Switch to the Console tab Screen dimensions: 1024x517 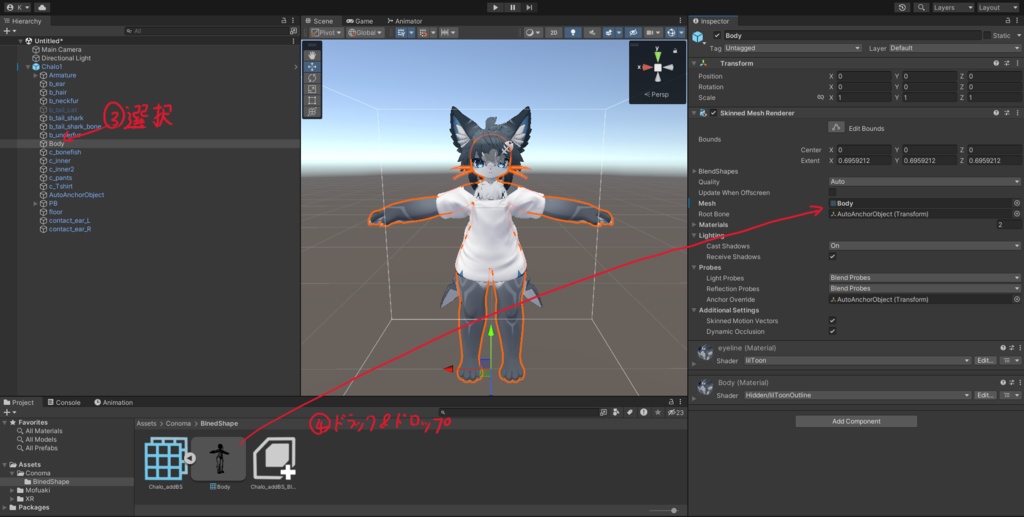(64, 402)
